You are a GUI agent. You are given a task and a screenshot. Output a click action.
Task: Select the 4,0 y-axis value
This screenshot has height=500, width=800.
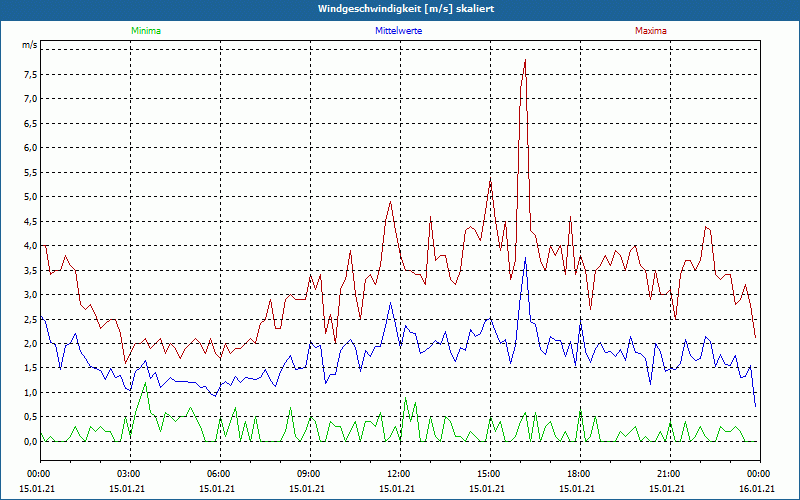coord(31,246)
